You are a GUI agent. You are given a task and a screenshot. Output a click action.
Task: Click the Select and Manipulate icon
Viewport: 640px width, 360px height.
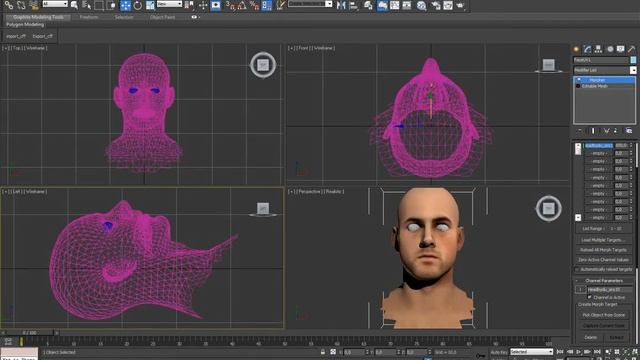[x=203, y=5]
